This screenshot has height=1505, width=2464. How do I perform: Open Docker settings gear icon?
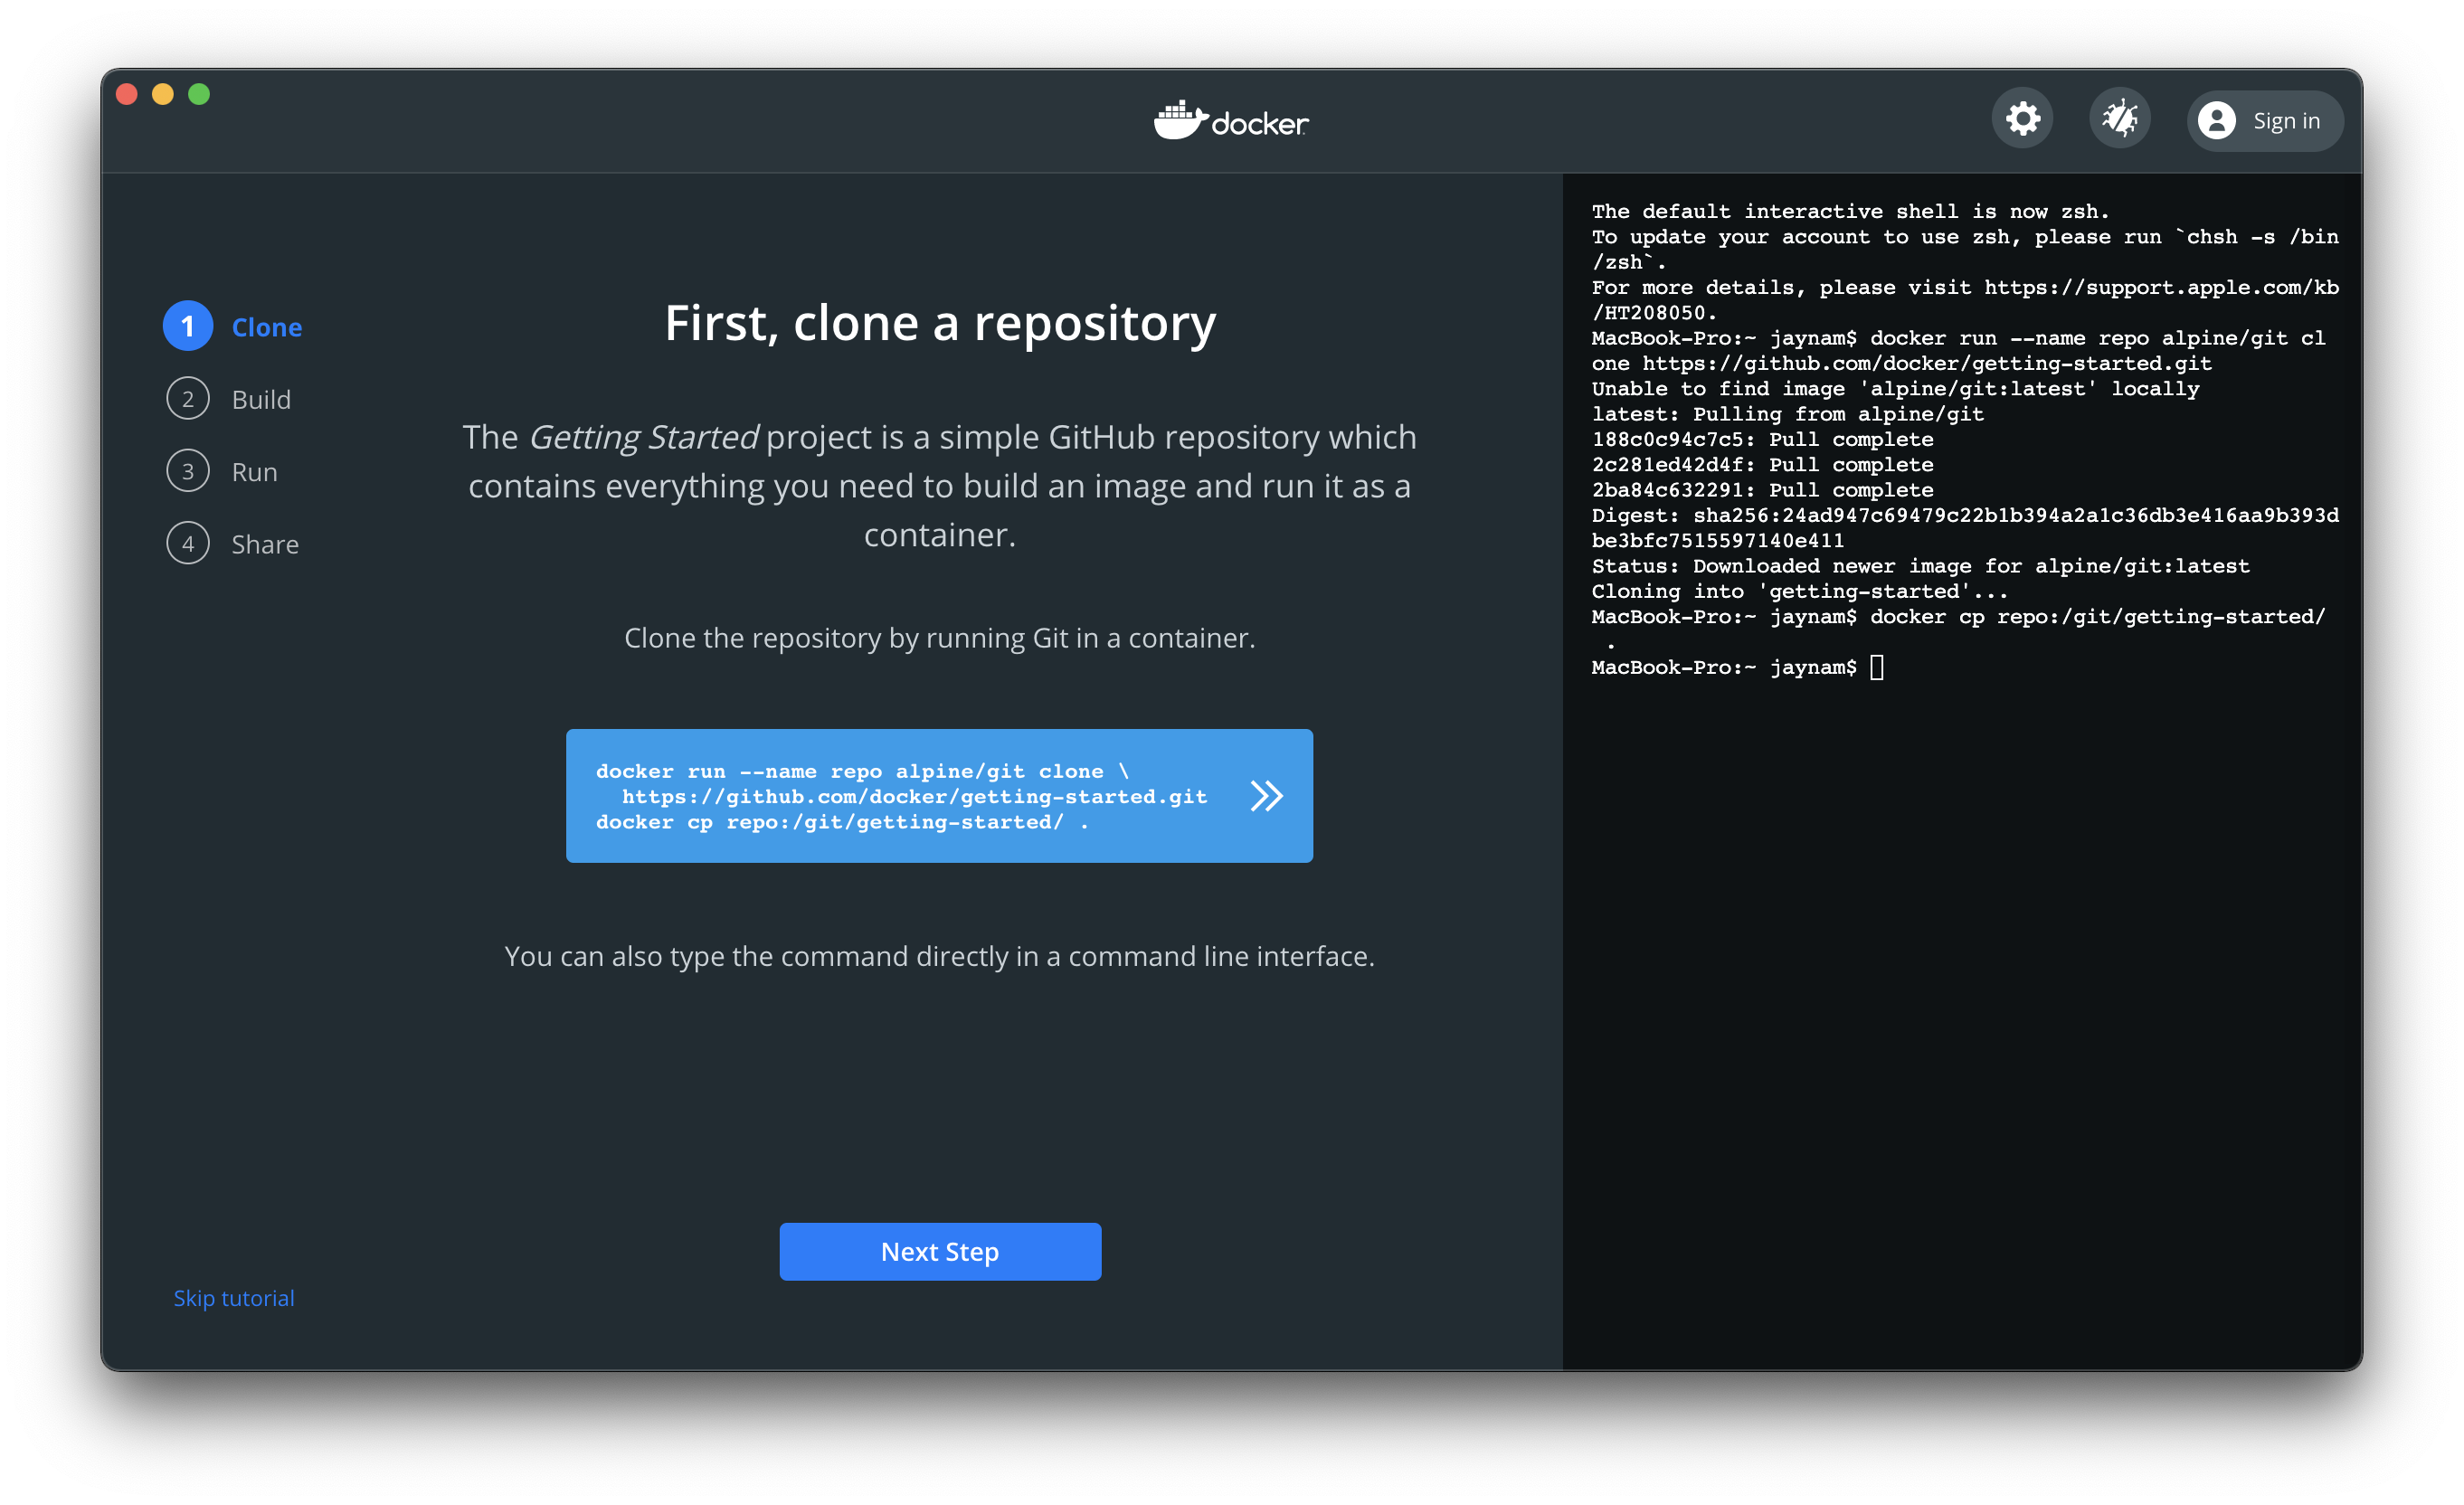[2022, 120]
